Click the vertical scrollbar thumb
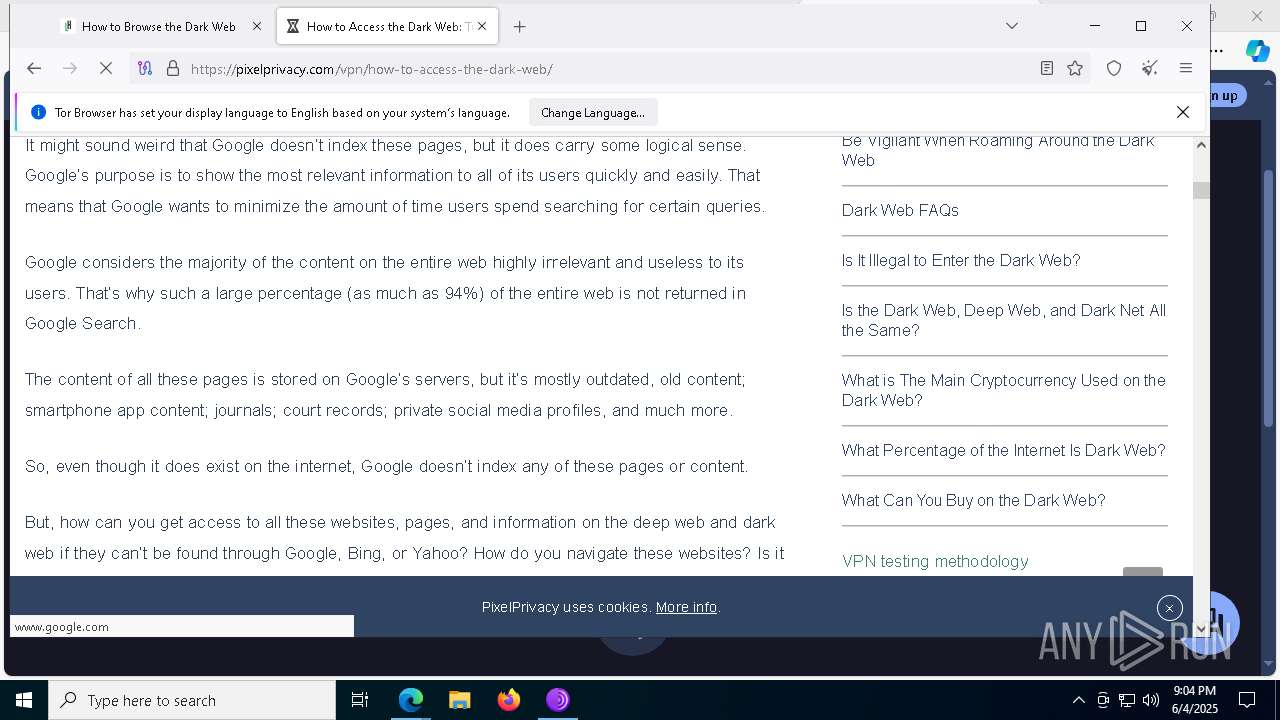 coord(1201,190)
